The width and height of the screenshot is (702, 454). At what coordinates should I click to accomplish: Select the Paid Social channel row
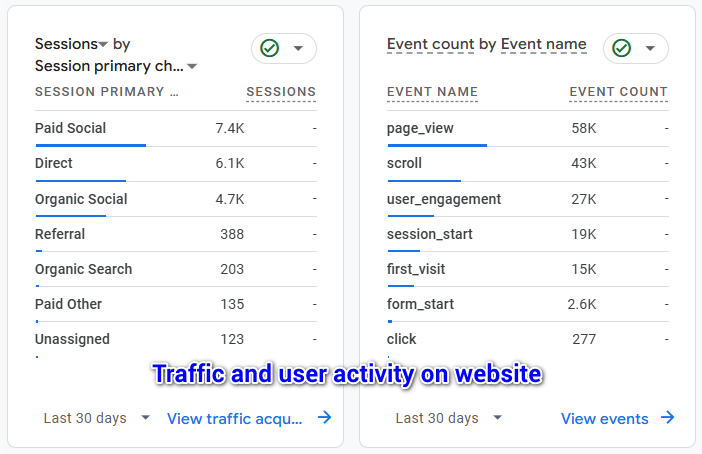[70, 128]
